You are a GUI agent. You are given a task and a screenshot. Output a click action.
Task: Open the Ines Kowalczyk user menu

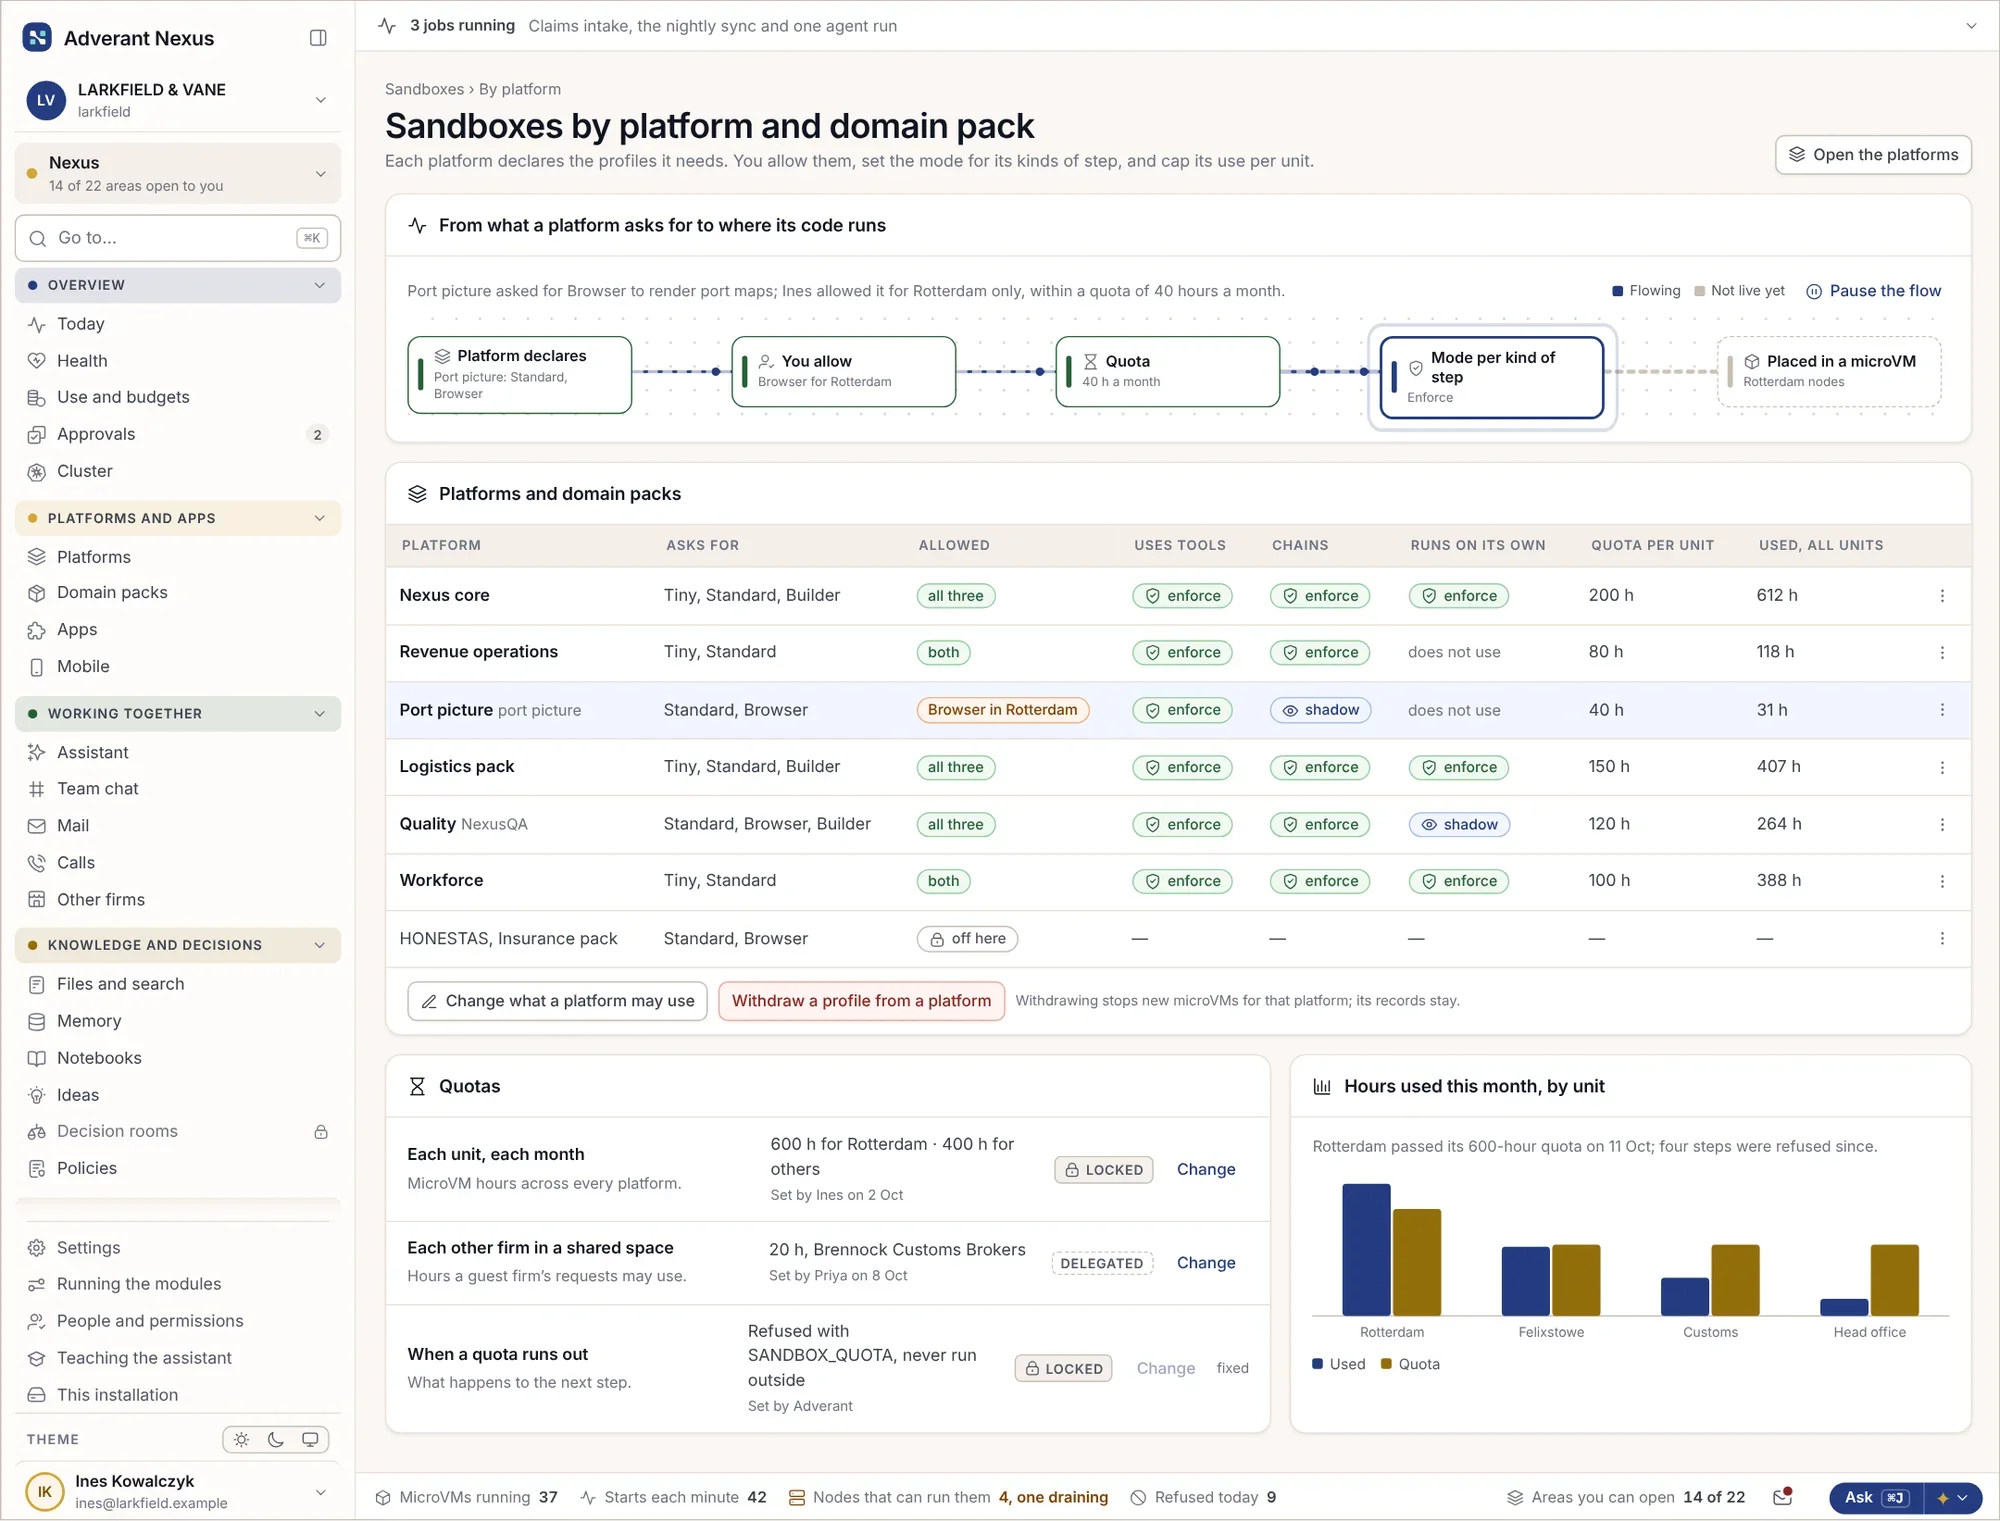(178, 1492)
